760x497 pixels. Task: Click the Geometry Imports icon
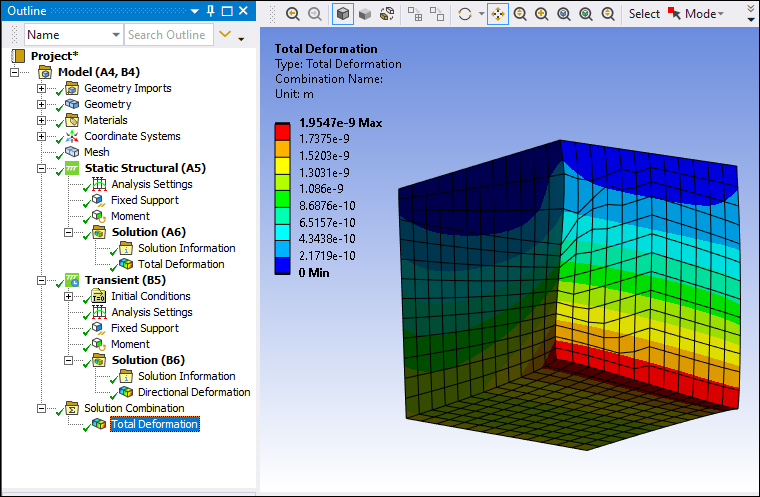pyautogui.click(x=72, y=88)
